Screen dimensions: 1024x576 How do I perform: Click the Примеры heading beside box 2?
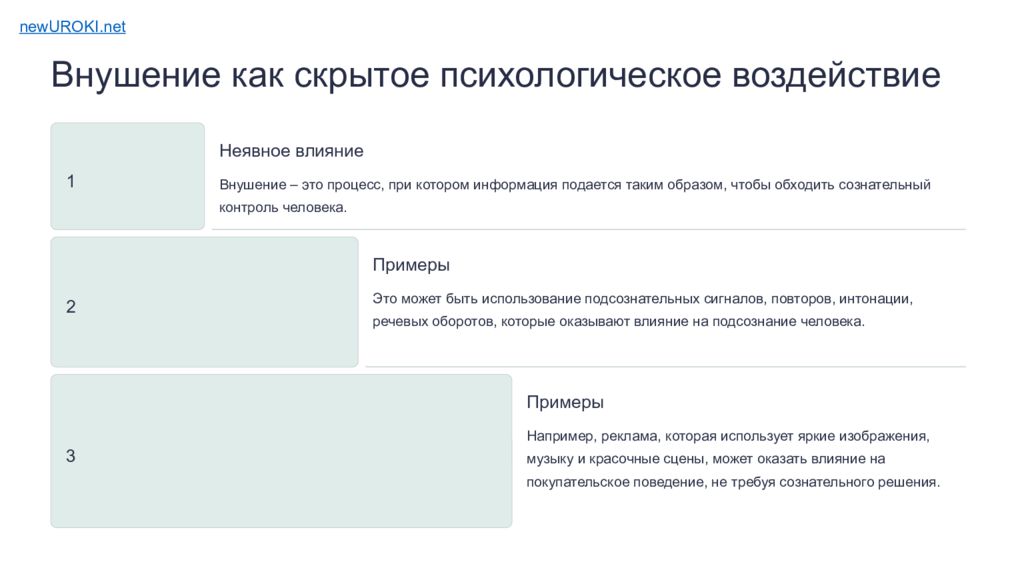411,265
